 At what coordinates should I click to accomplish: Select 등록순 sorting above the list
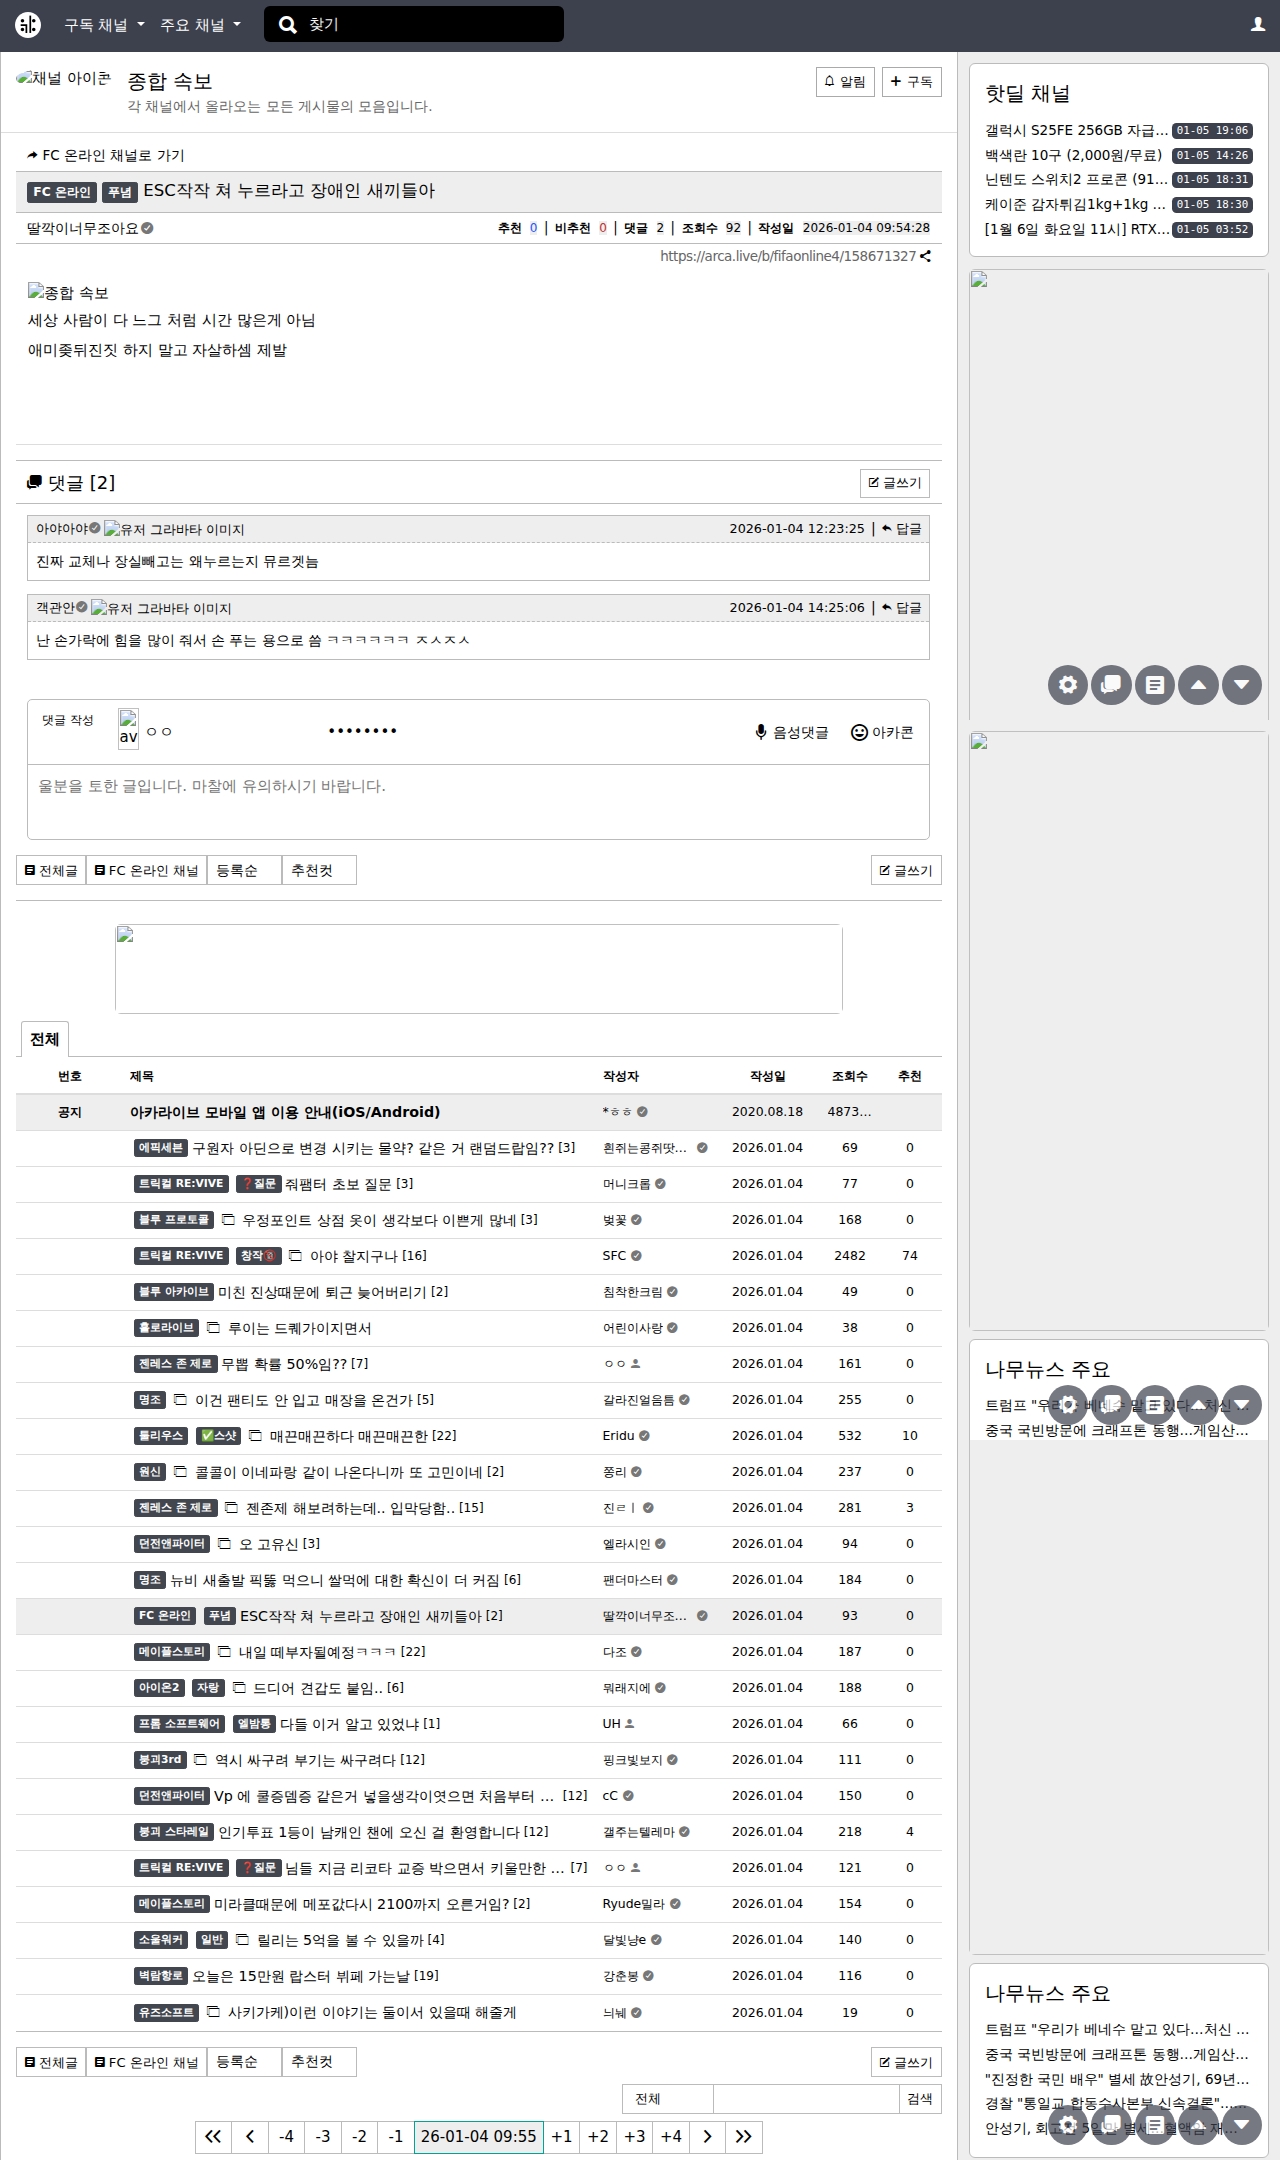(x=244, y=871)
